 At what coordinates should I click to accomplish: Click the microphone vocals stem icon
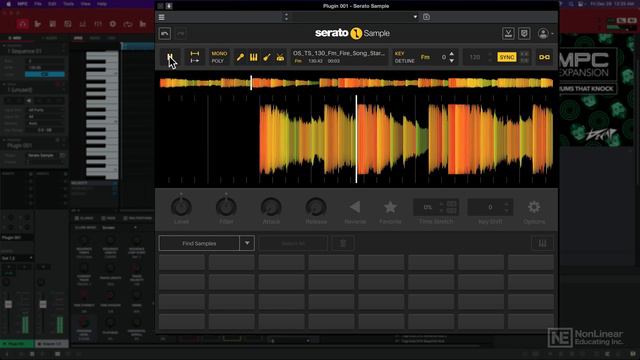240,58
